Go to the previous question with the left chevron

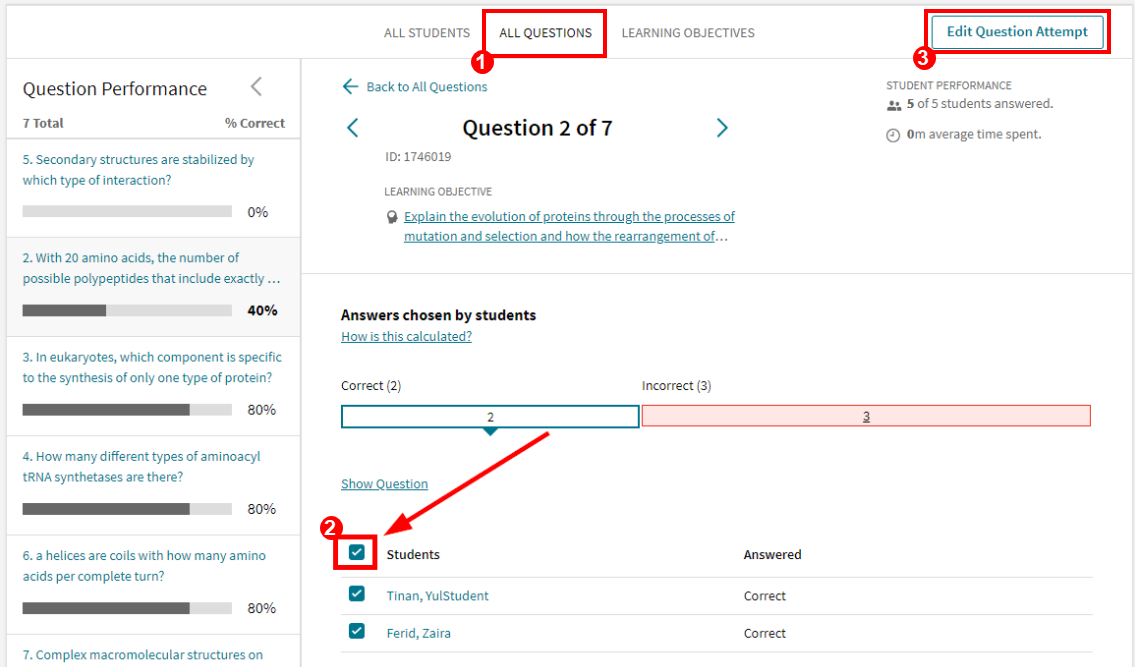pos(352,128)
